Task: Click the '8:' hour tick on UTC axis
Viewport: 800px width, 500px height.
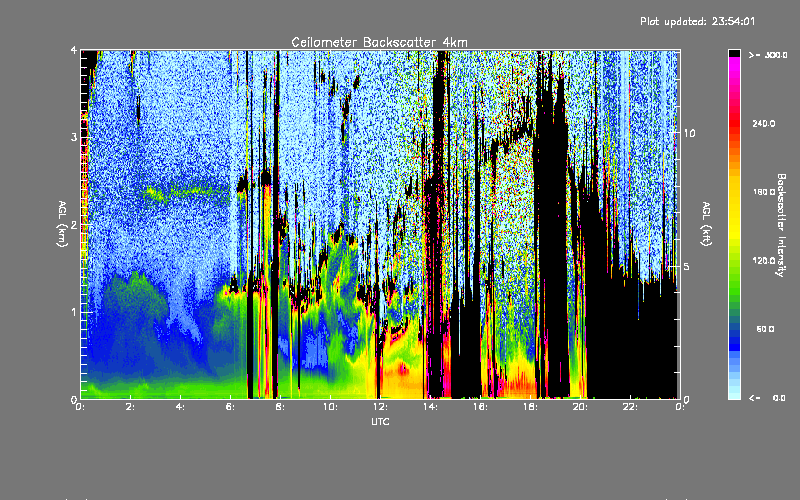Action: (281, 407)
